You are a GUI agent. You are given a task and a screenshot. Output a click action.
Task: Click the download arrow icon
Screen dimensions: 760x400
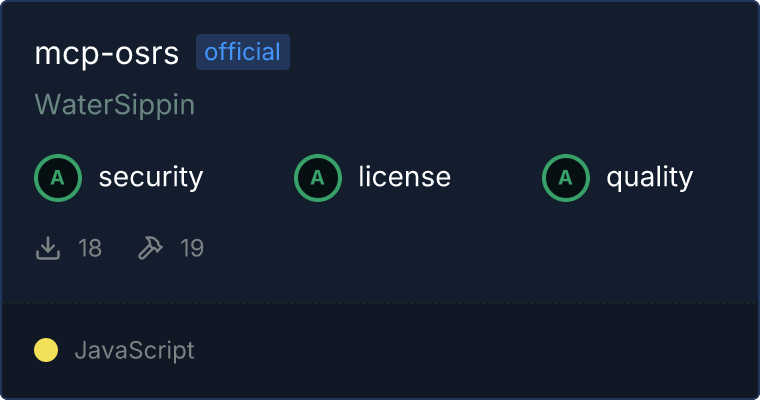click(48, 248)
